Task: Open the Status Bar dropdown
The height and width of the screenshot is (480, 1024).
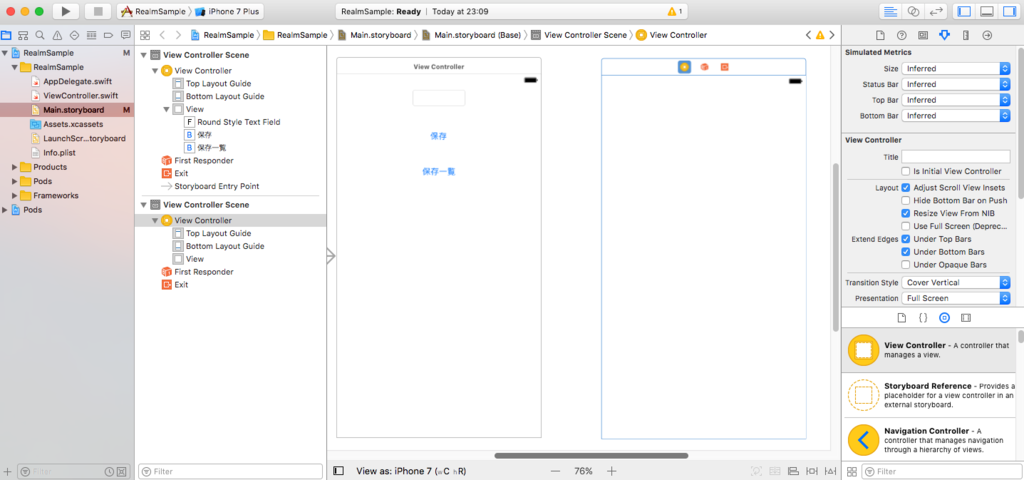Action: click(955, 84)
